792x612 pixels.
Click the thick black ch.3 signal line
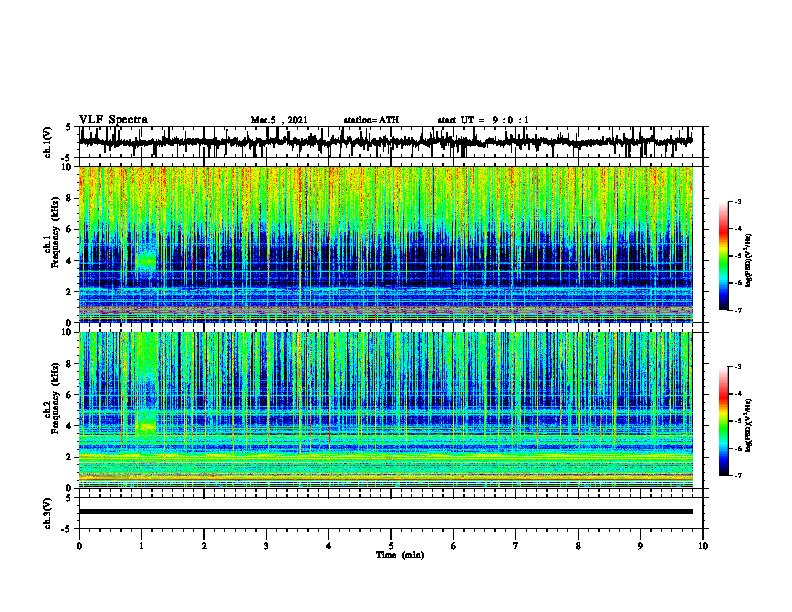[385, 512]
